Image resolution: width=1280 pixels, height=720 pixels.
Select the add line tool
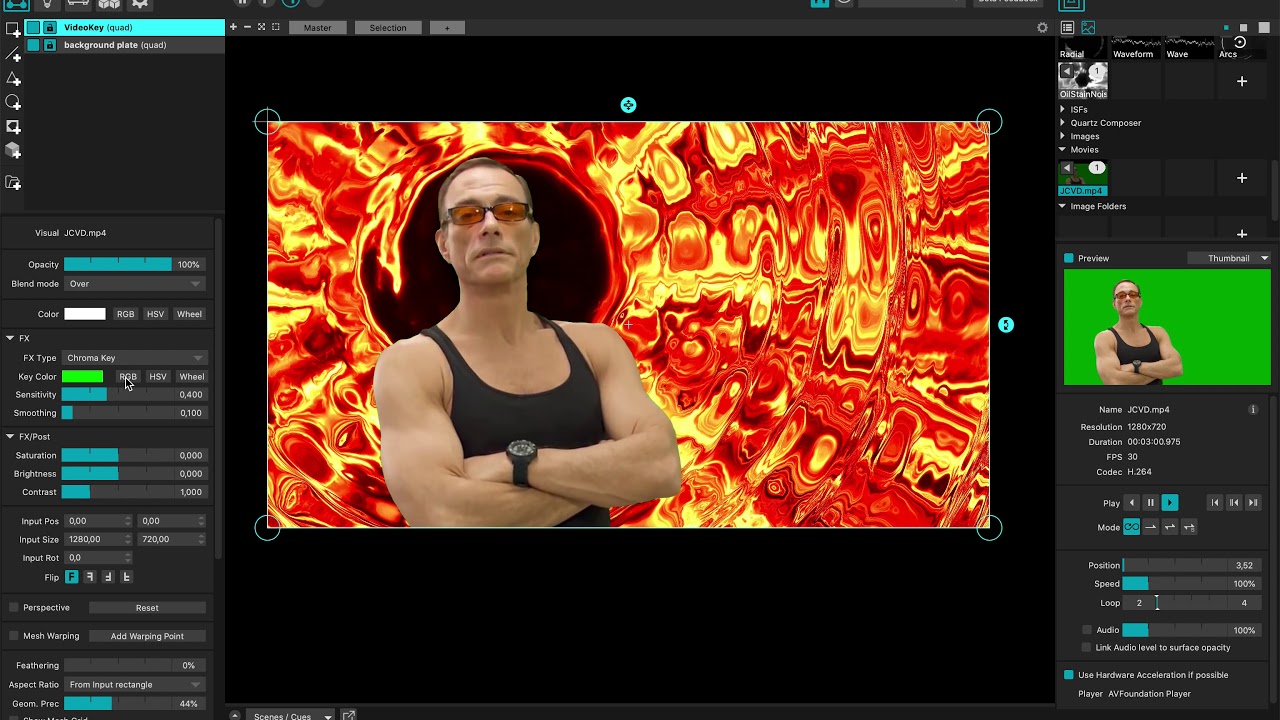[13, 53]
